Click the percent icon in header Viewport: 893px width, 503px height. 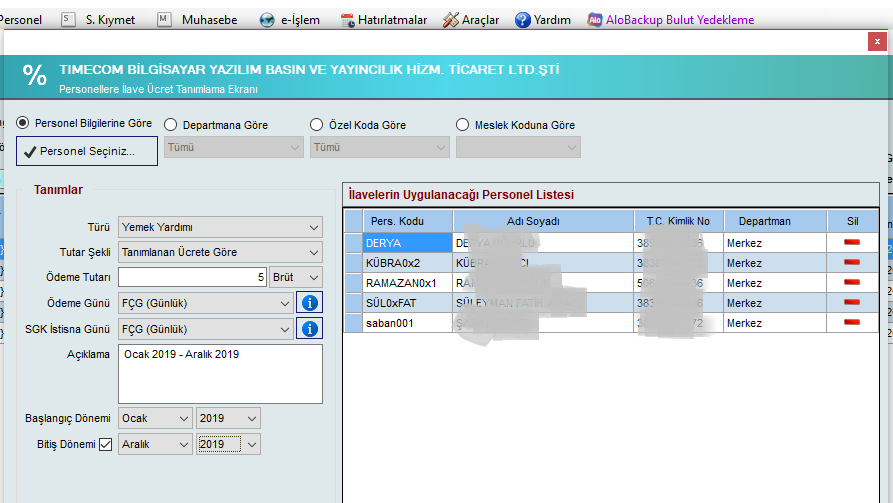(x=34, y=75)
